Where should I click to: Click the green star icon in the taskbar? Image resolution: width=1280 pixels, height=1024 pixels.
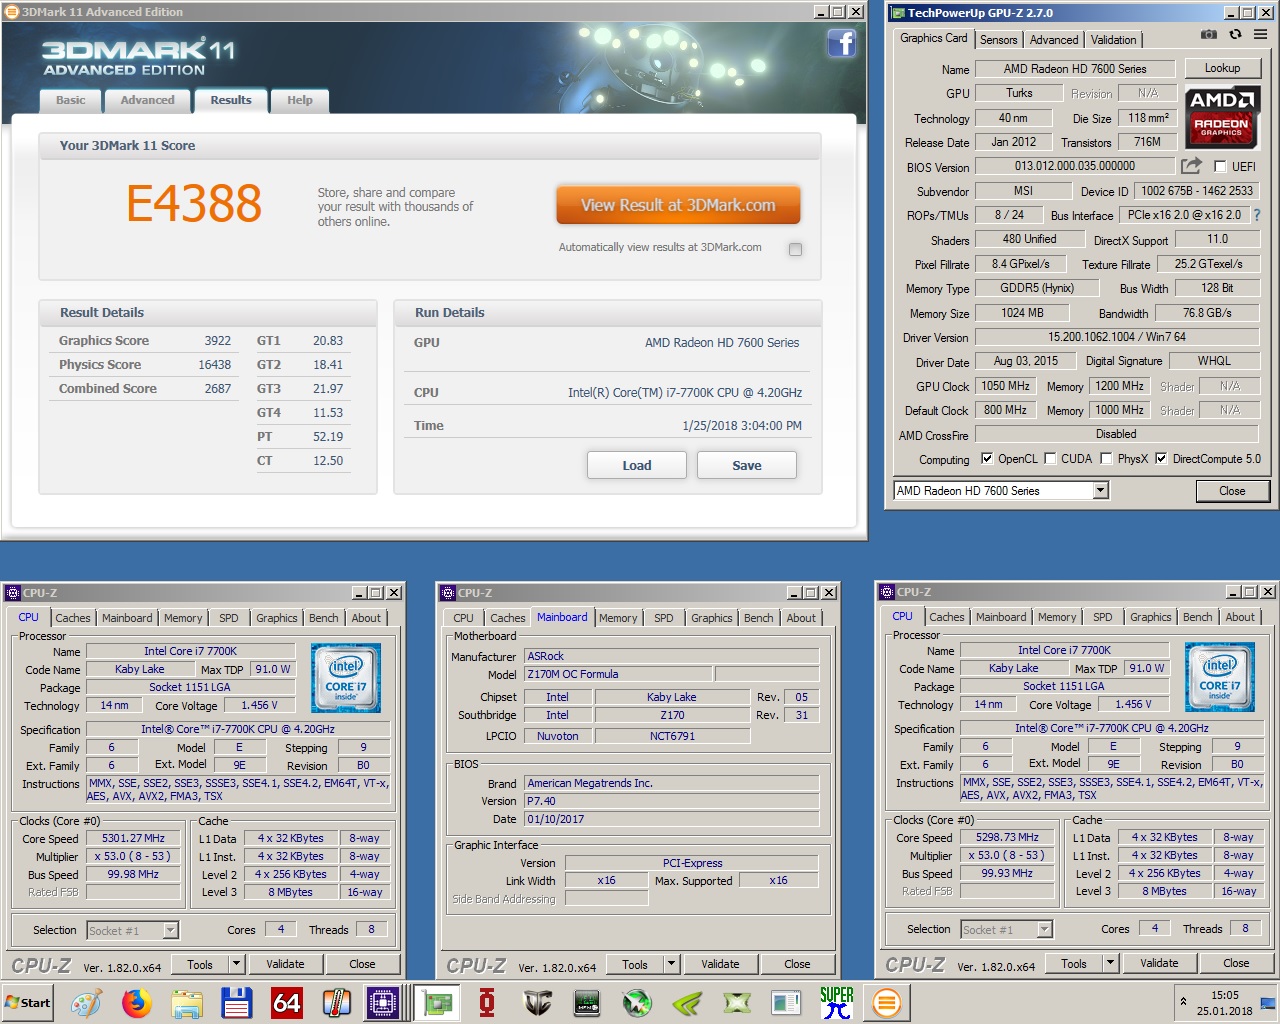point(636,1003)
